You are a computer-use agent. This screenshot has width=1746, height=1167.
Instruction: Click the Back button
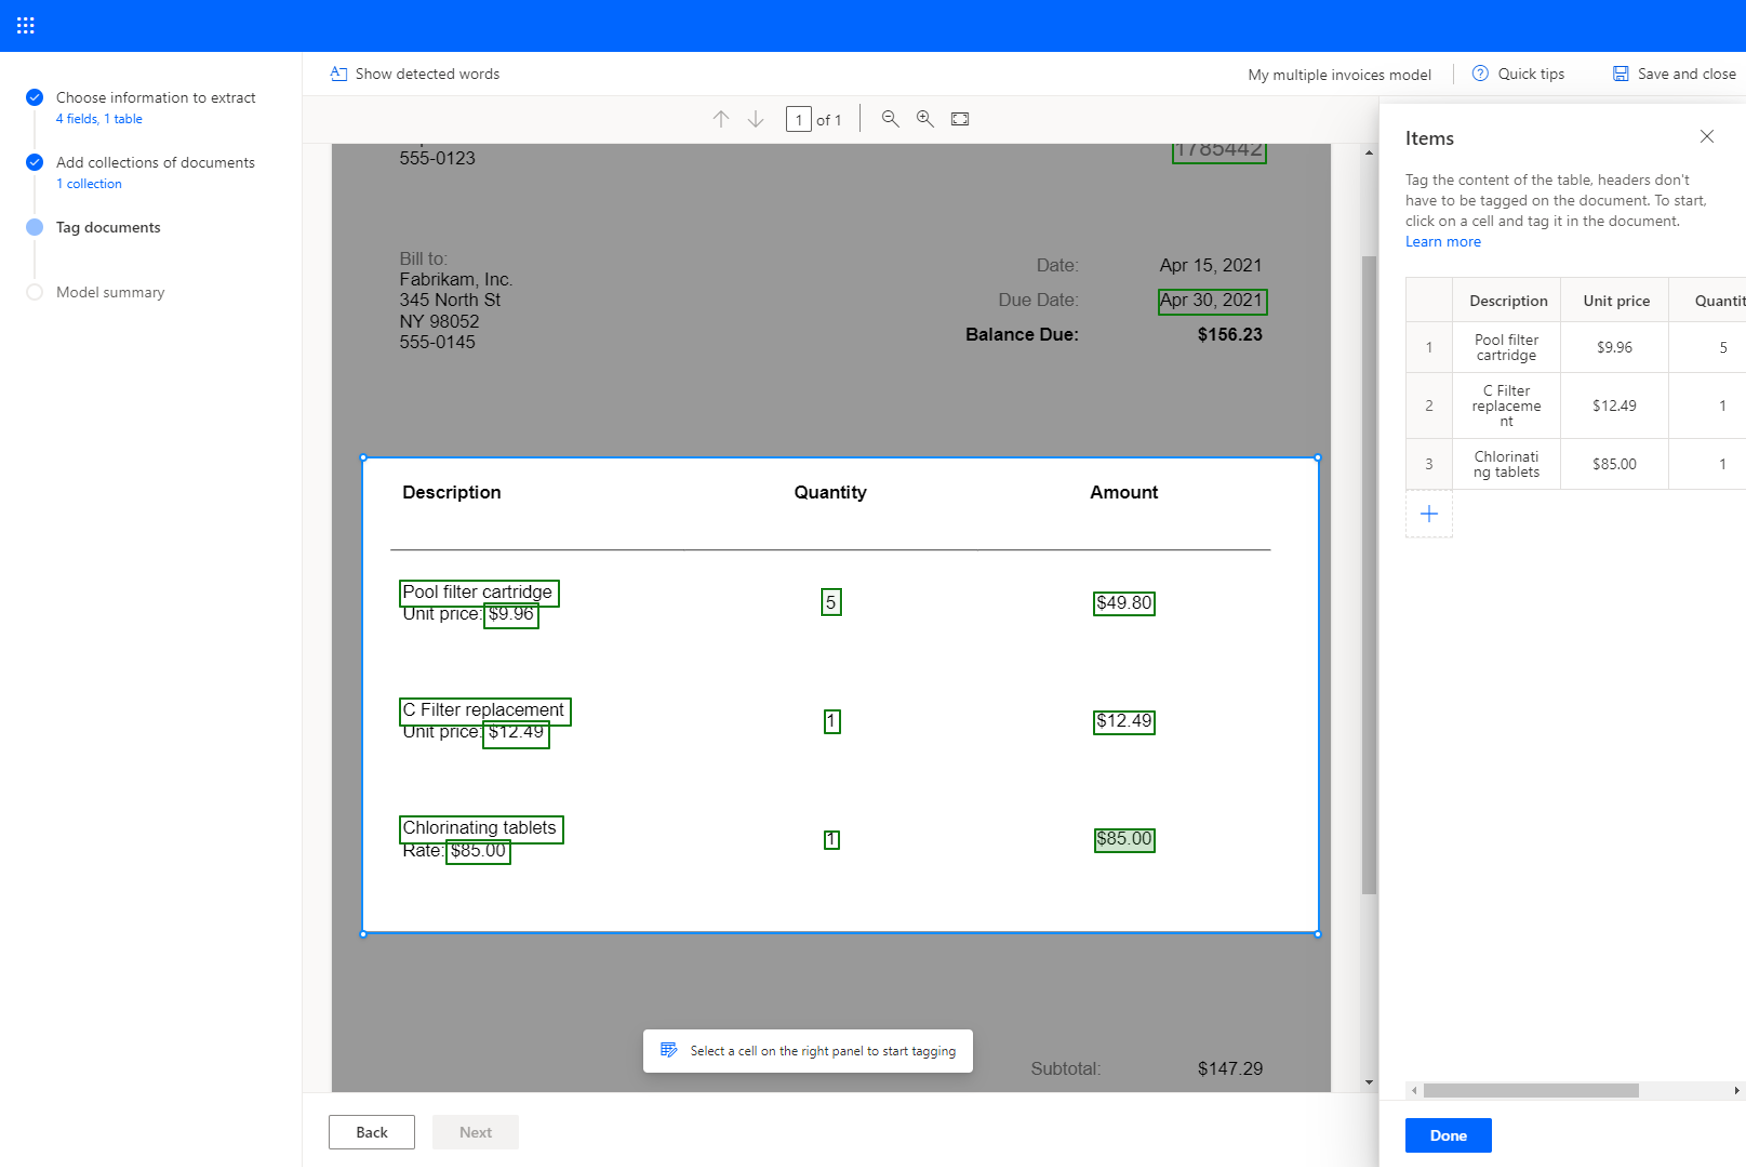point(371,1131)
